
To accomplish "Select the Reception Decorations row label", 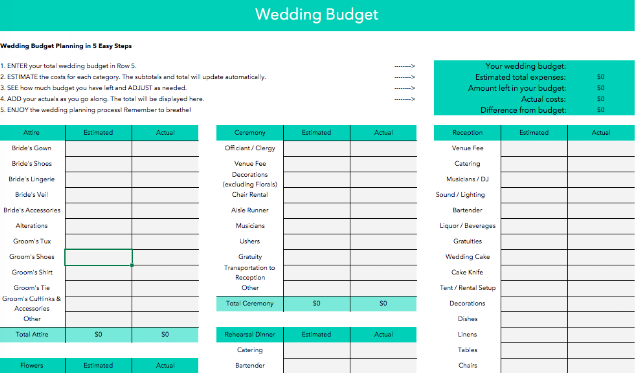I will point(467,303).
